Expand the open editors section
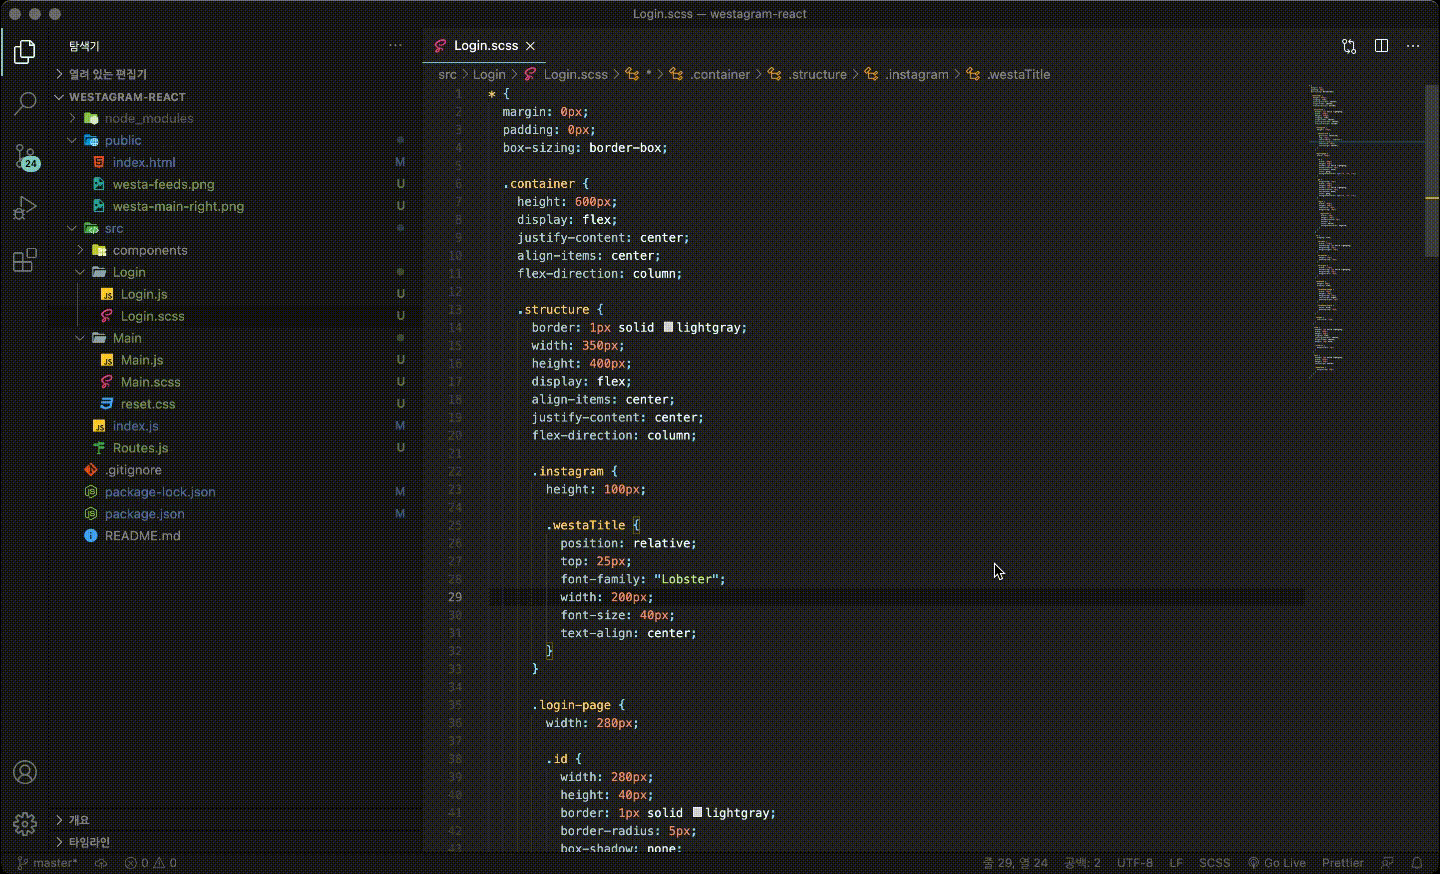This screenshot has width=1440, height=874. click(235, 74)
